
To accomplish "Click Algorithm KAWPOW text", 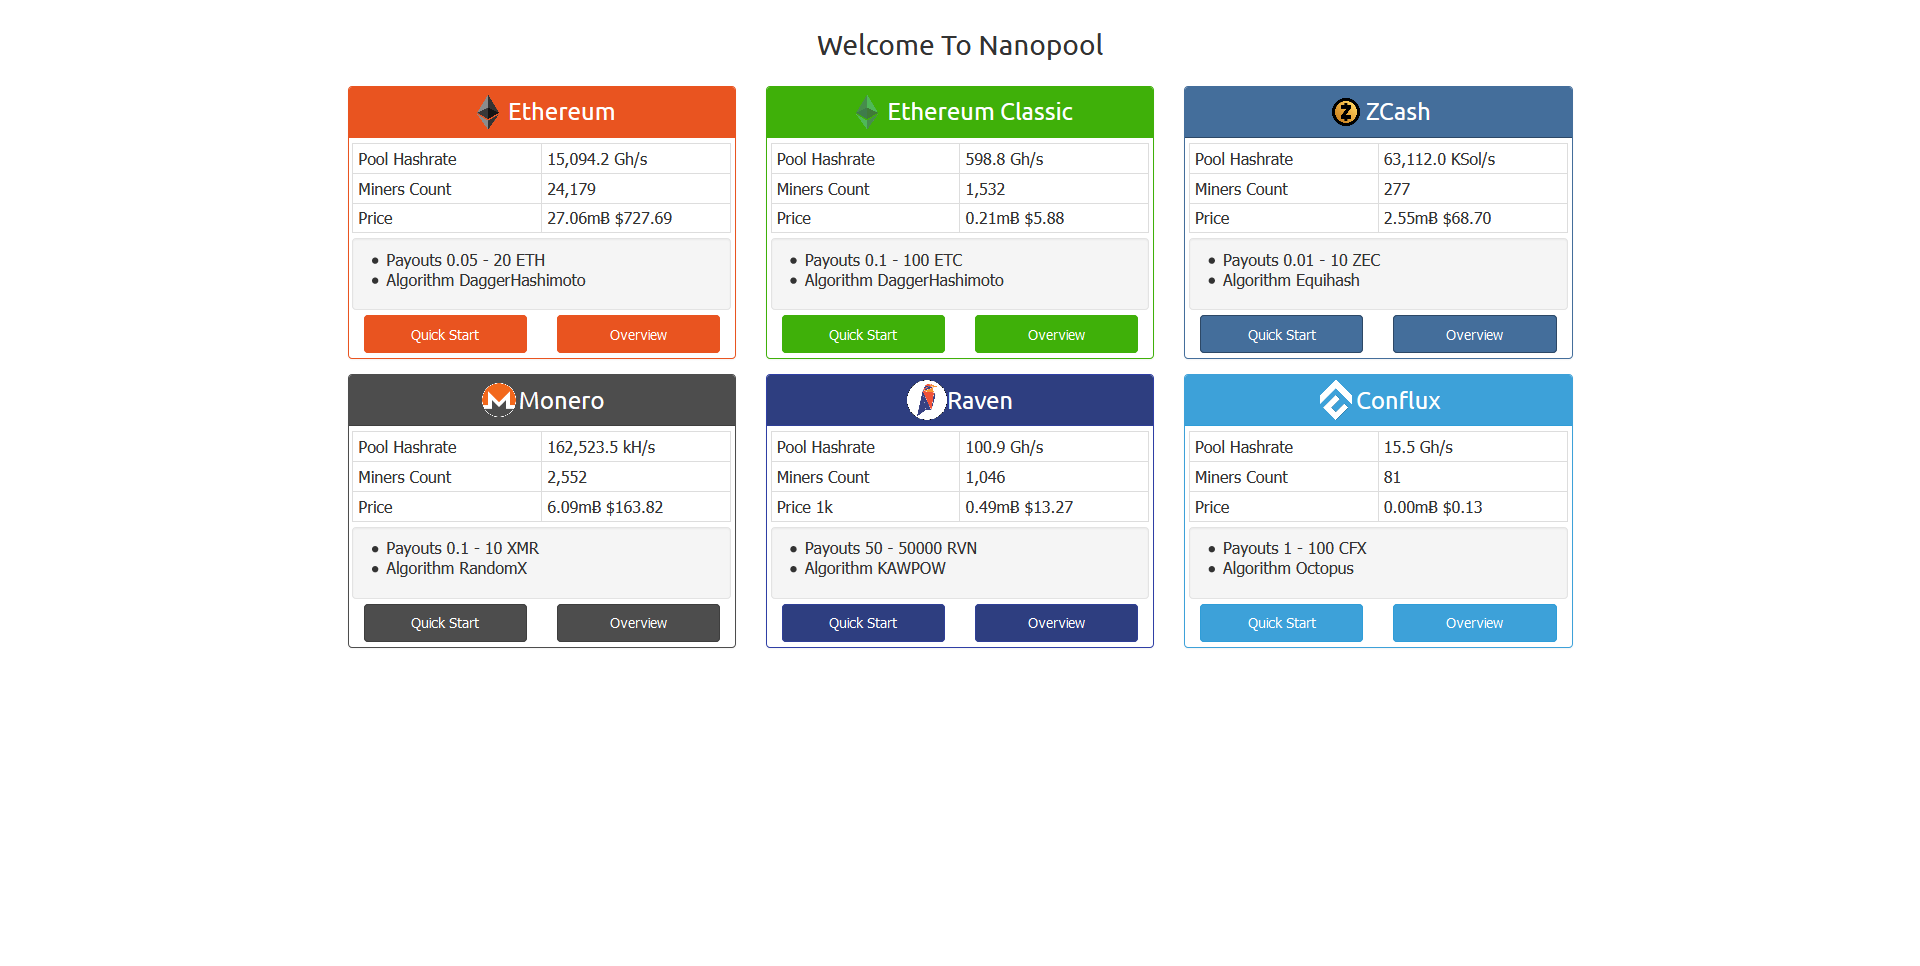I will click(875, 568).
